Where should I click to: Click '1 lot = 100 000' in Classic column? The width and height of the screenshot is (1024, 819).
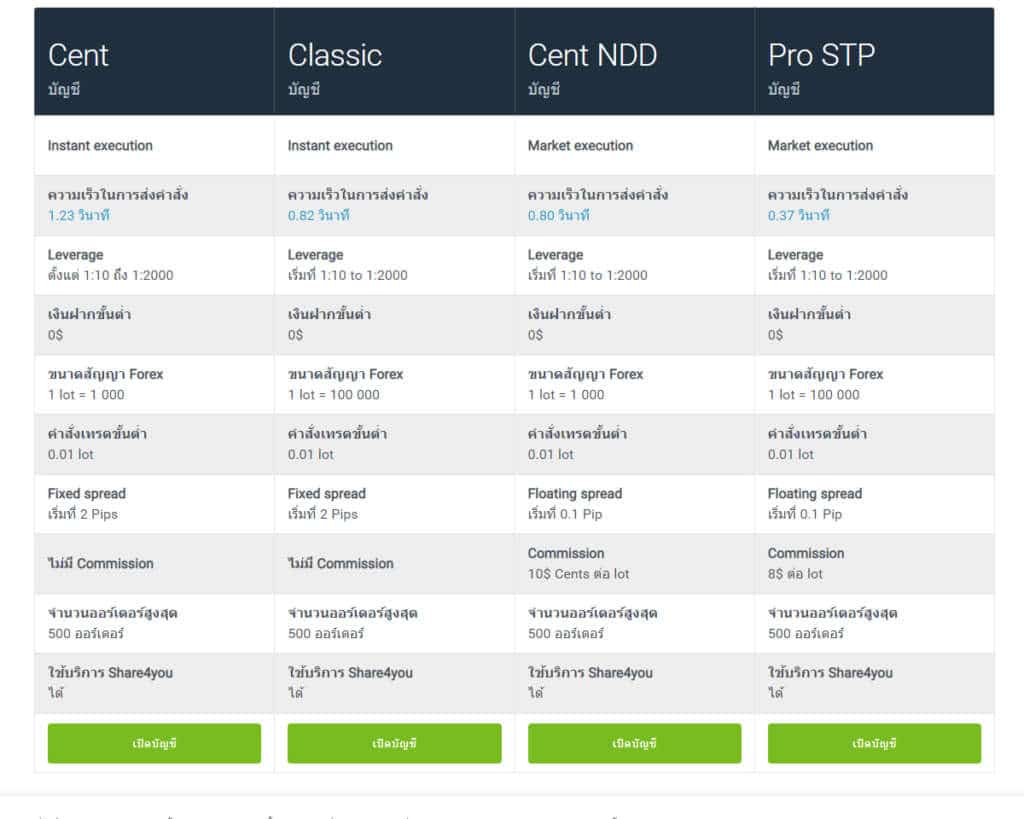[x=334, y=394]
